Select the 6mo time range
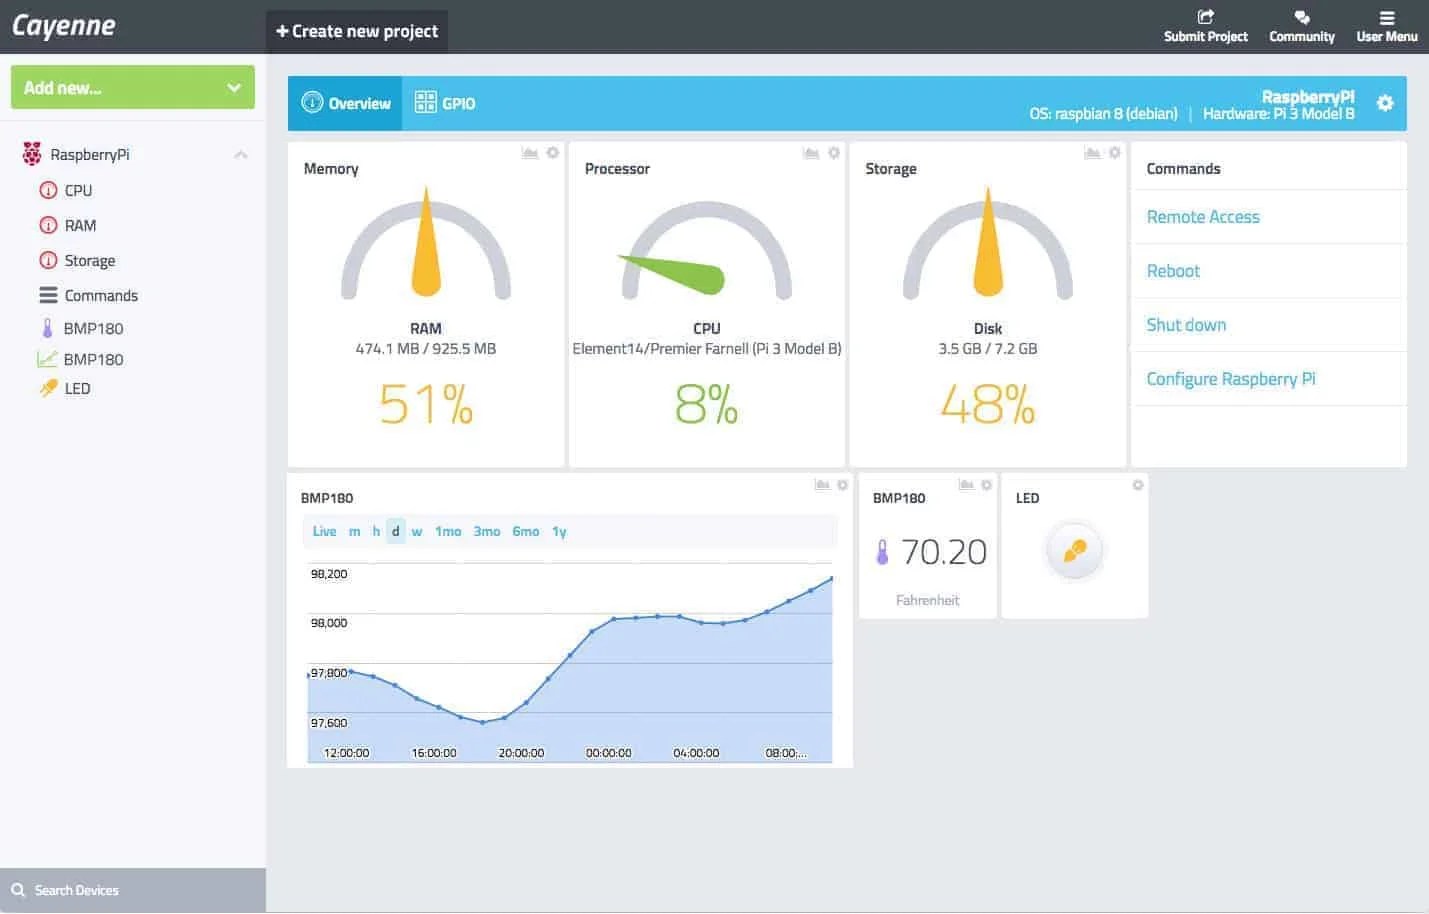The width and height of the screenshot is (1429, 914). pyautogui.click(x=526, y=531)
